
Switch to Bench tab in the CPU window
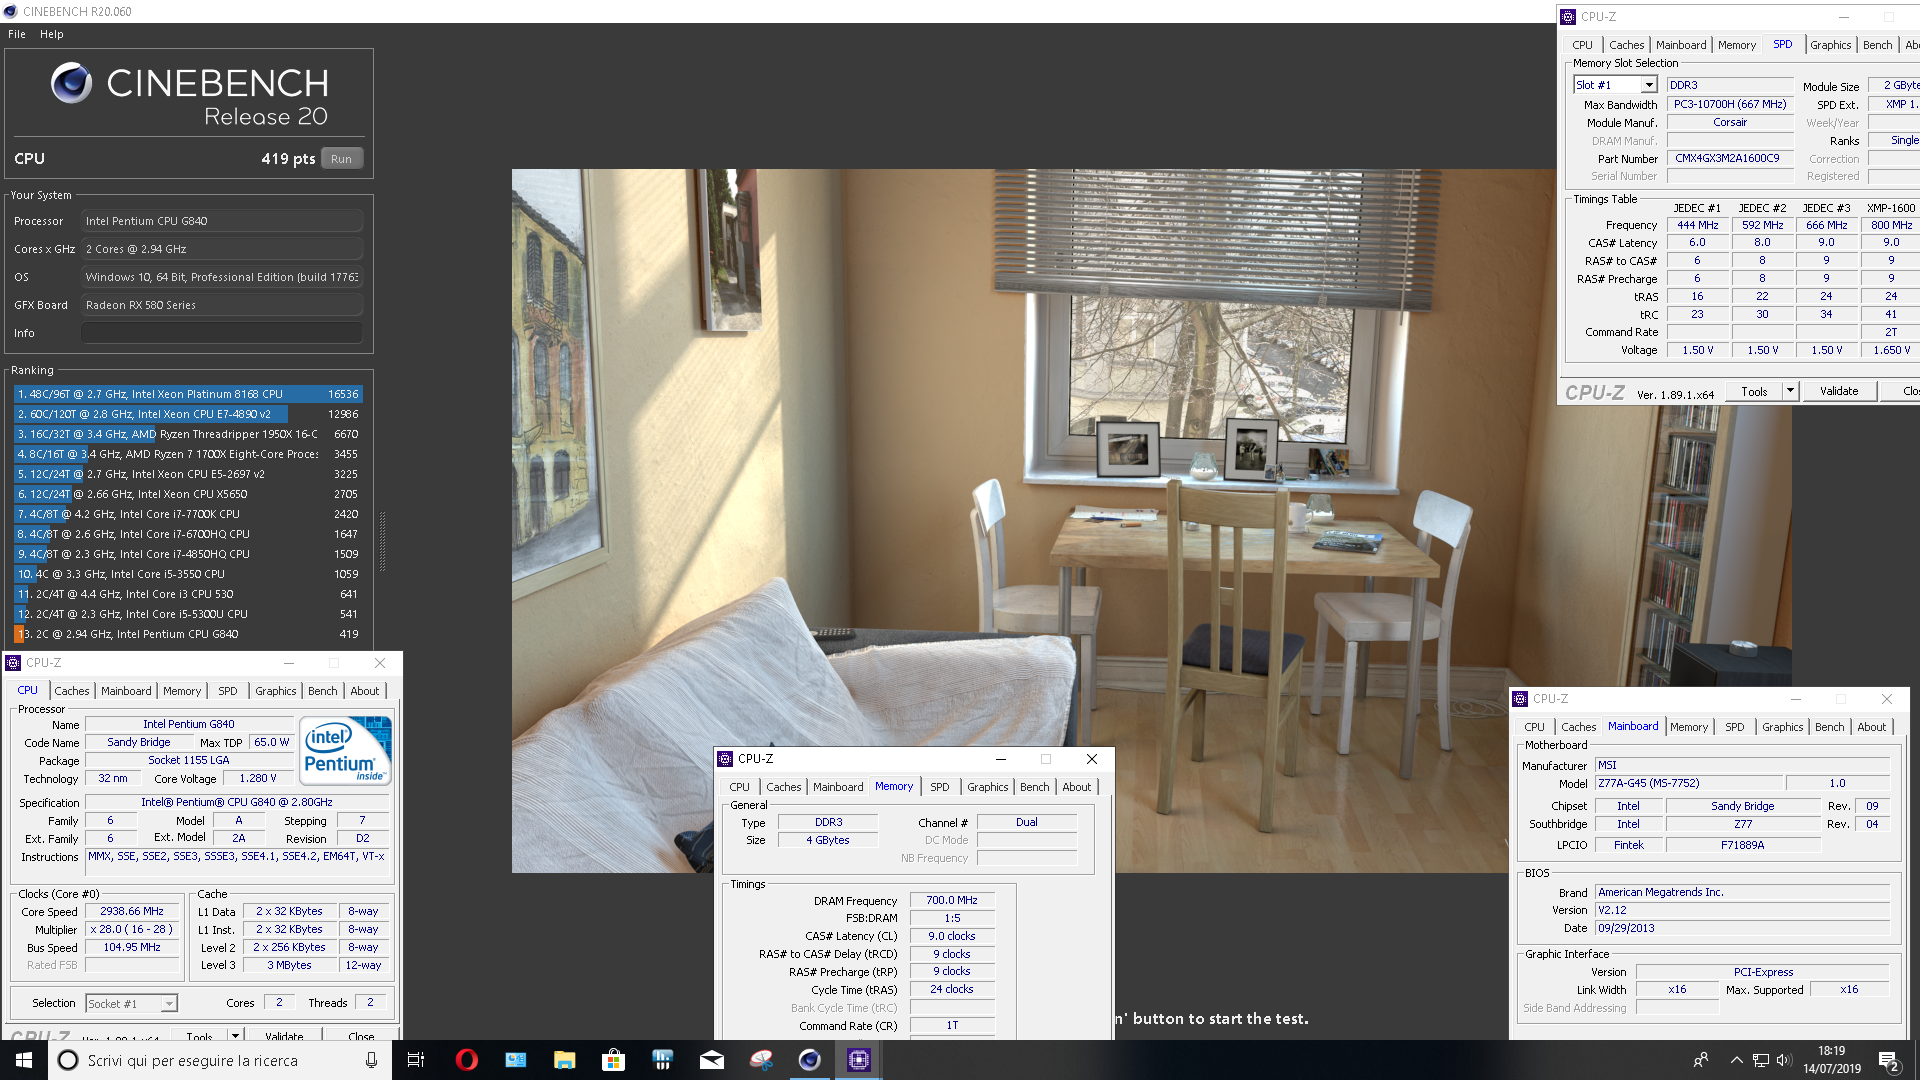point(322,691)
